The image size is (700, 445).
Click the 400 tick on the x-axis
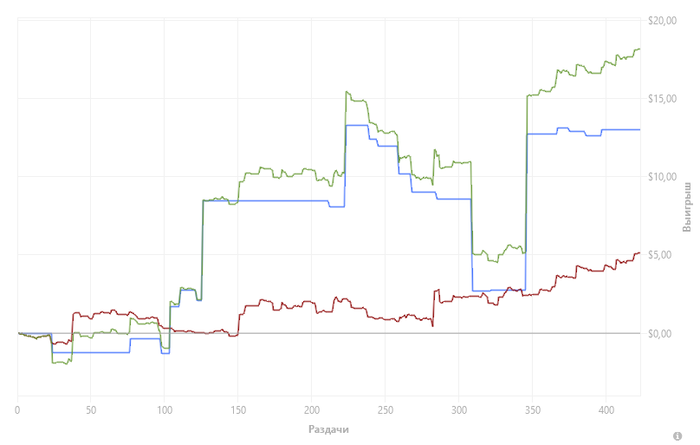point(605,410)
